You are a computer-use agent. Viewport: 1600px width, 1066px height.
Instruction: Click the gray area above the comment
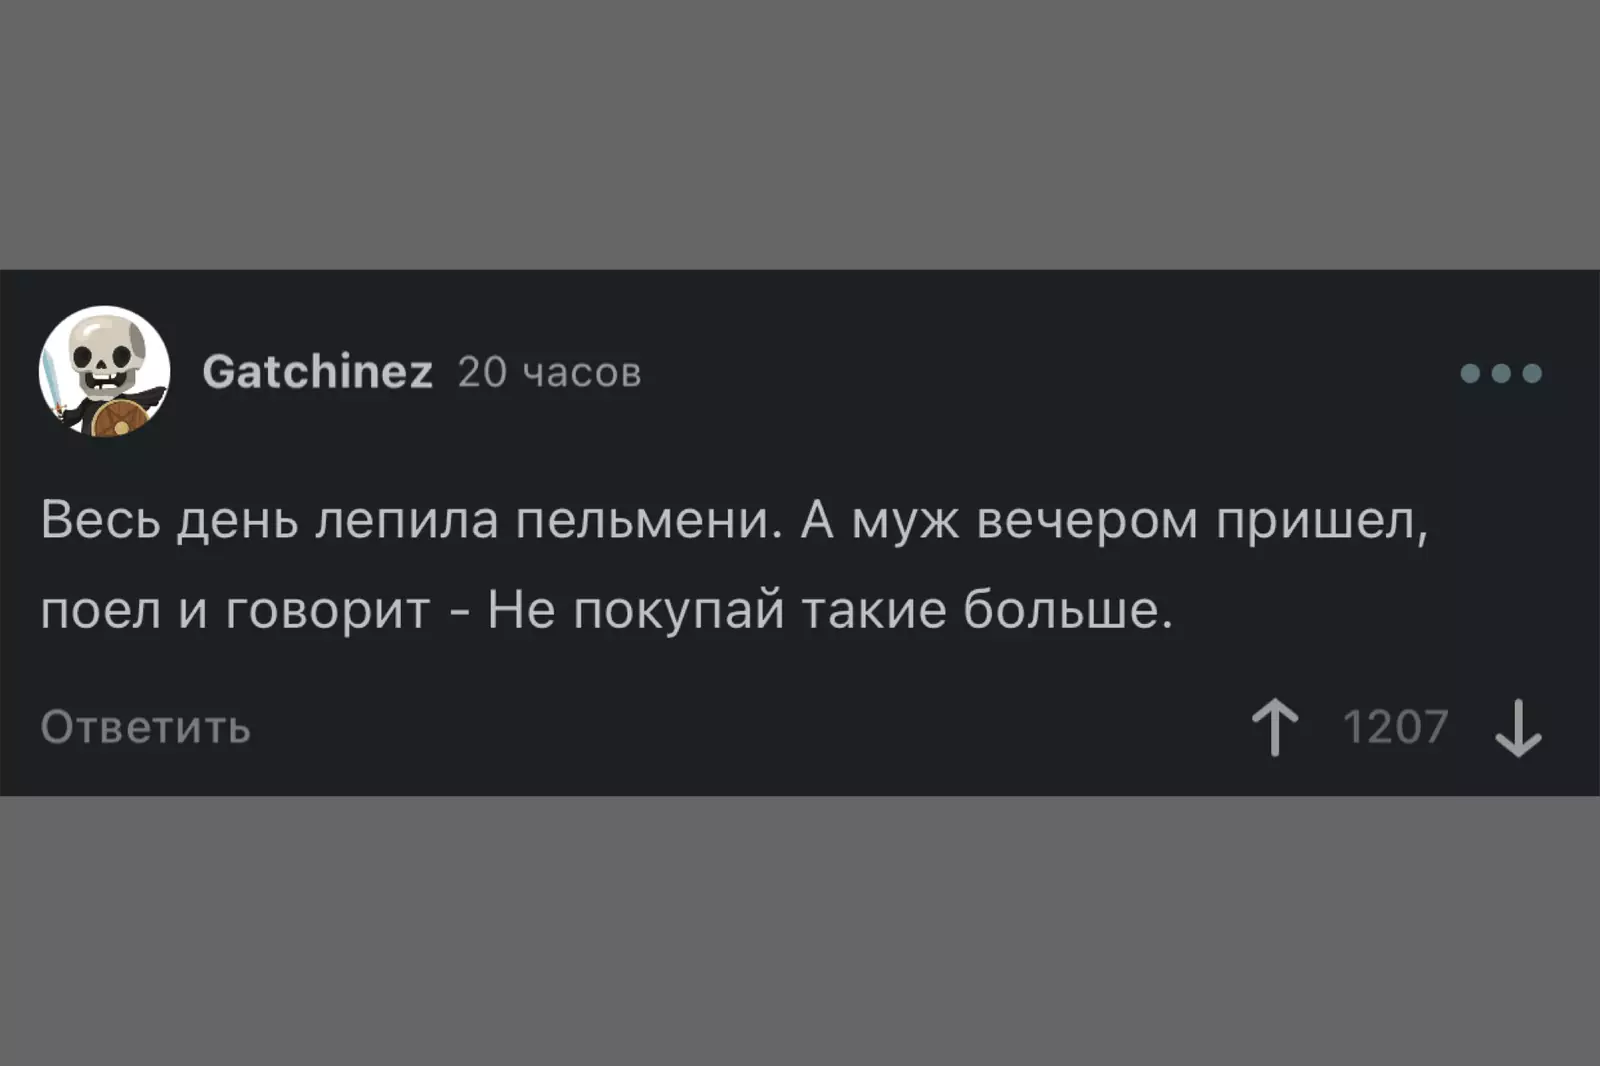click(800, 134)
